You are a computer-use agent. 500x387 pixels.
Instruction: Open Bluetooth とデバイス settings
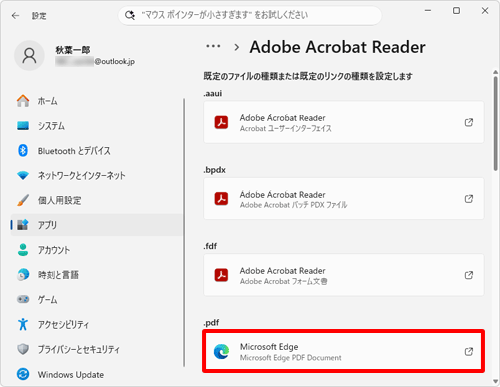pos(97,151)
